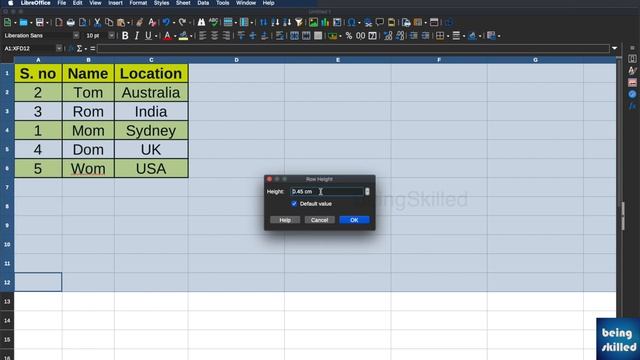640x360 pixels.
Task: Click the cell containing Australia
Action: coord(151,93)
